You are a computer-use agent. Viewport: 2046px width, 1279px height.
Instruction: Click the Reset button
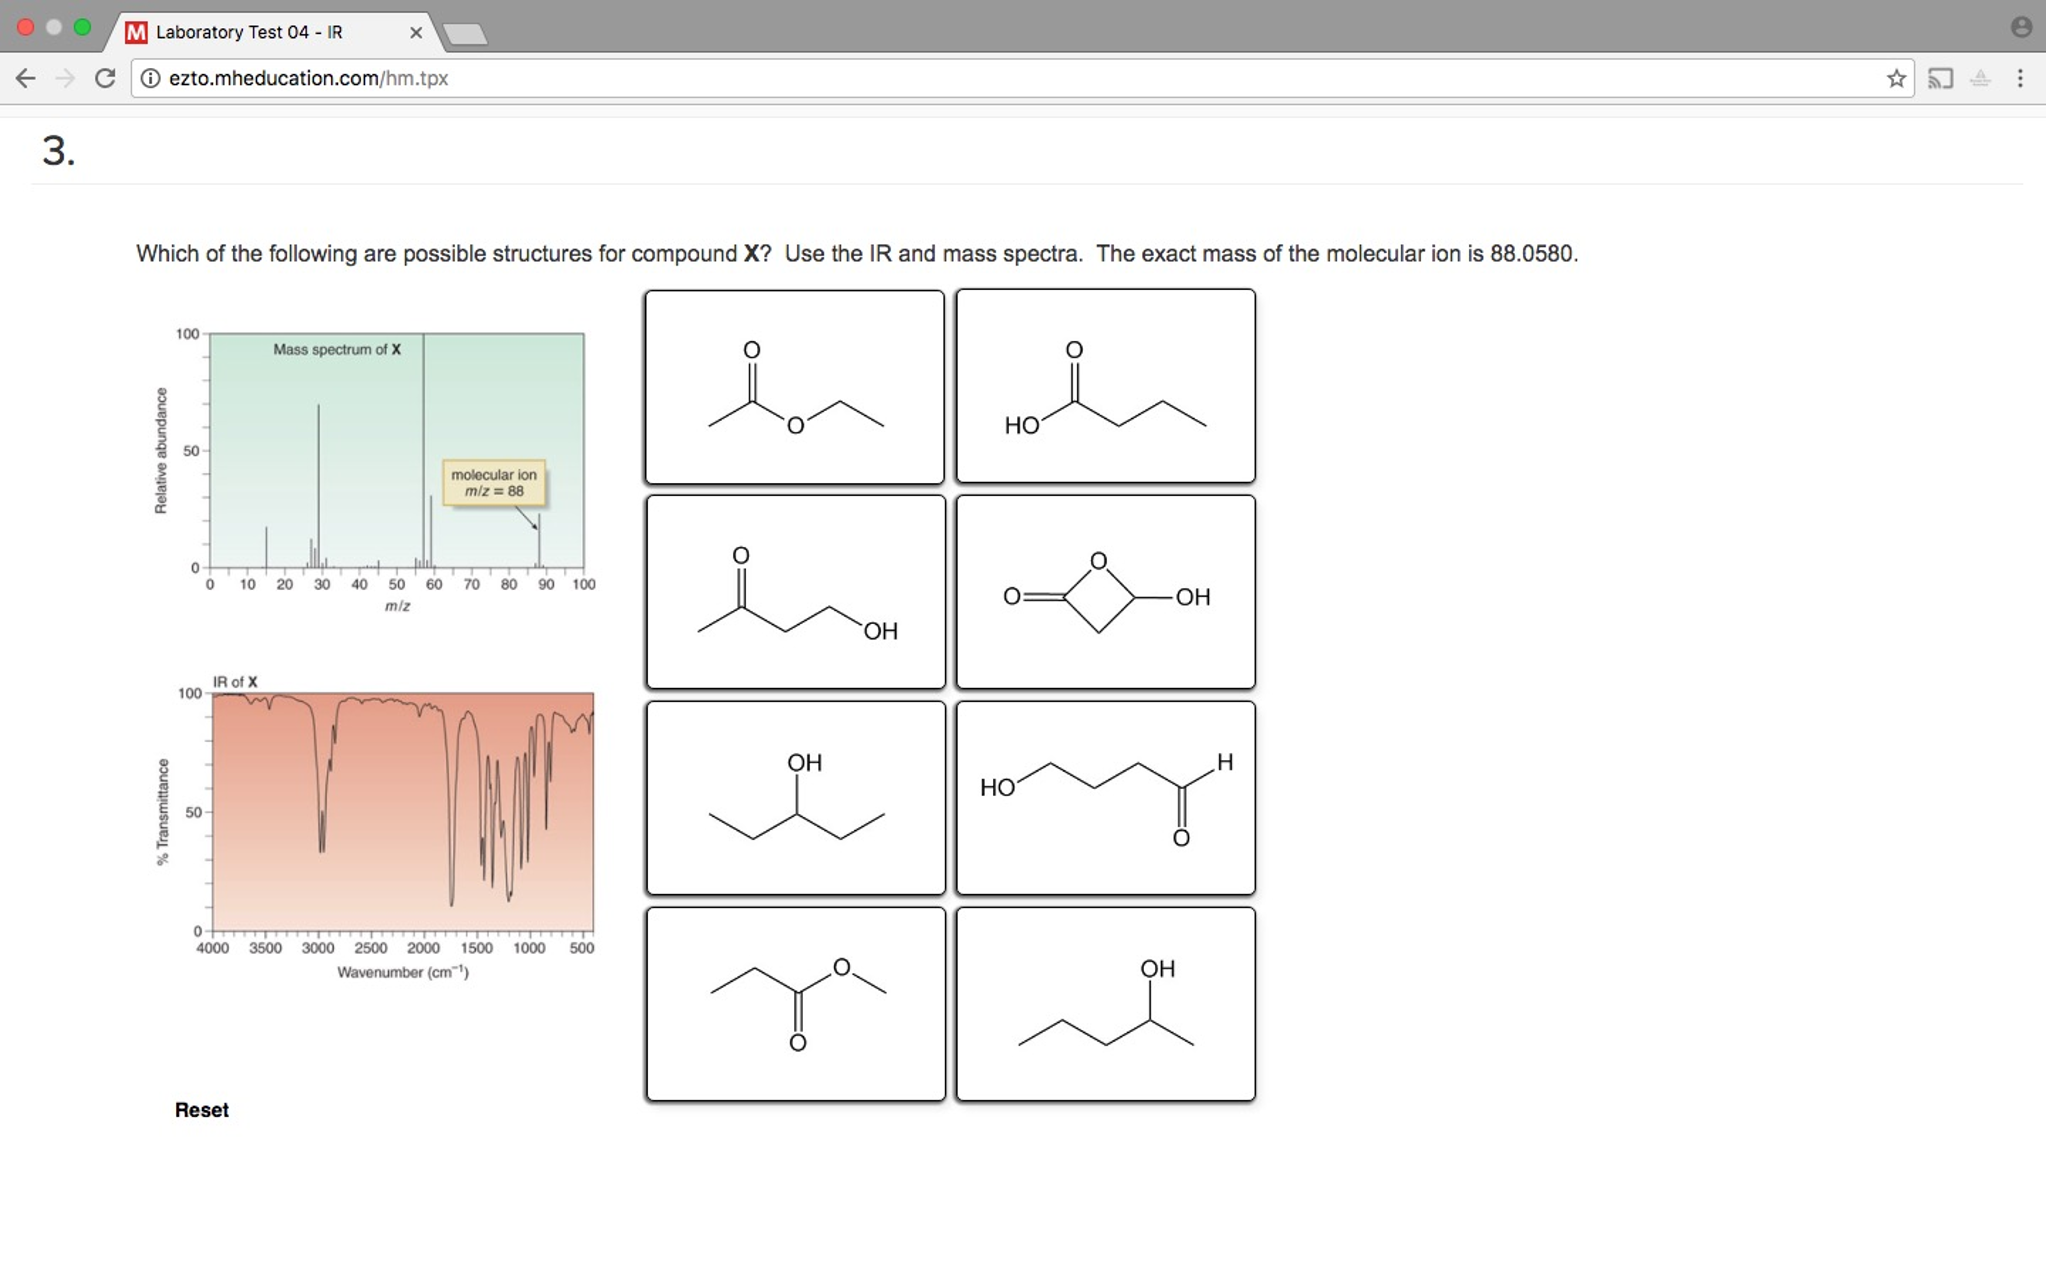point(201,1110)
